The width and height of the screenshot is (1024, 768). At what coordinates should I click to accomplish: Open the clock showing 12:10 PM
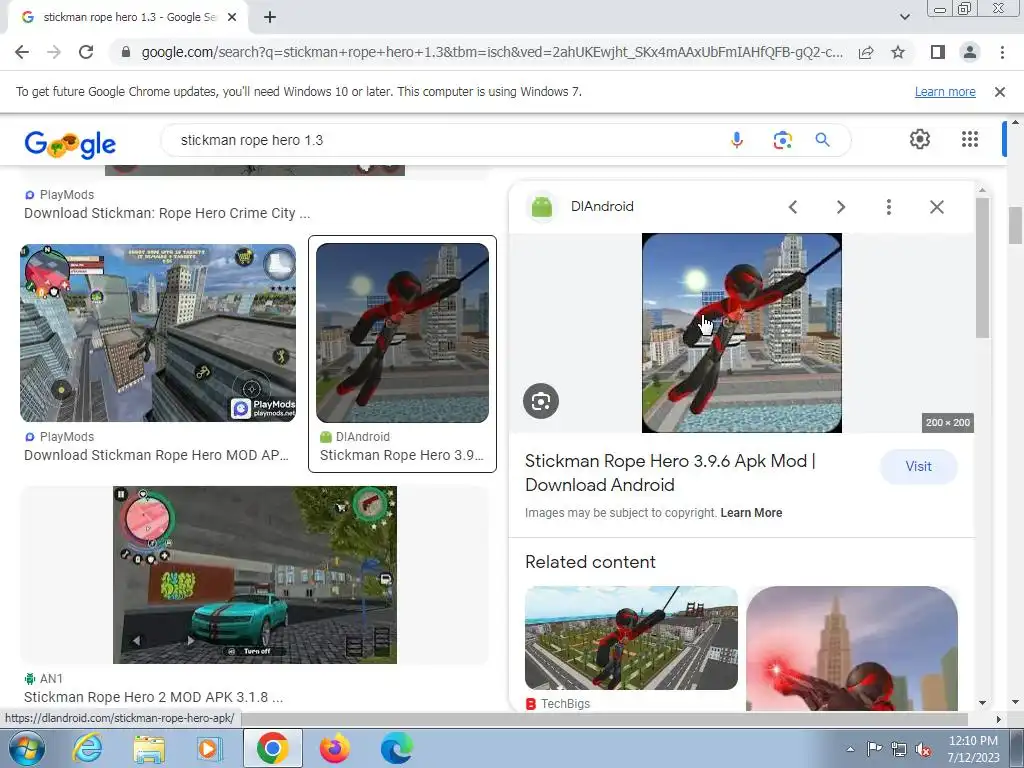(x=974, y=749)
